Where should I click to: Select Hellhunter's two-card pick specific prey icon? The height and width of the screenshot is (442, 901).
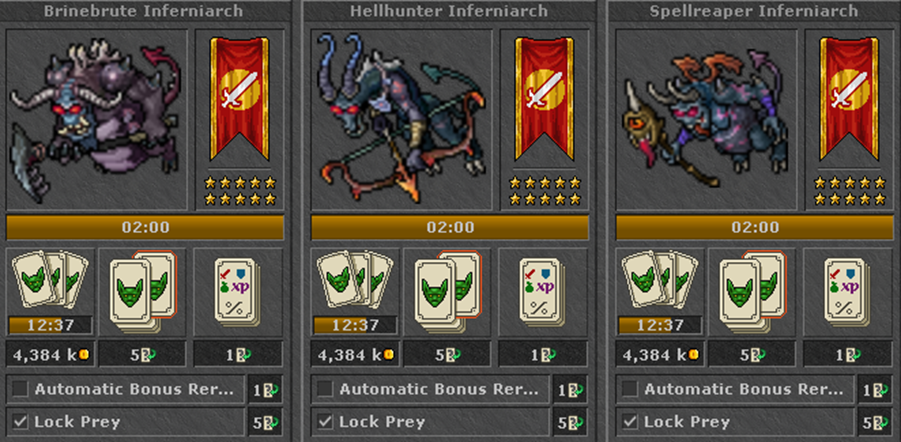[447, 292]
